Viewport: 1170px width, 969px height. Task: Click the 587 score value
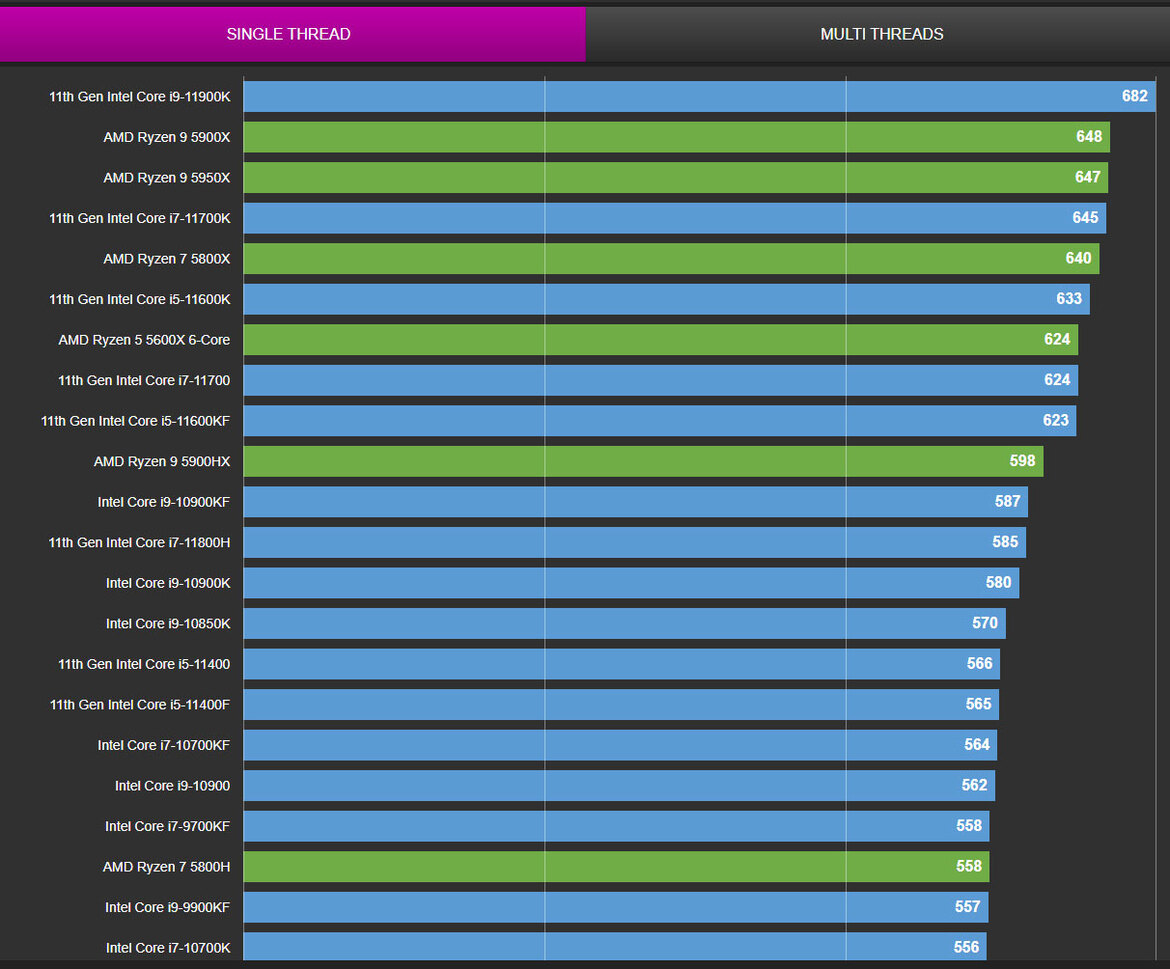coord(1007,501)
